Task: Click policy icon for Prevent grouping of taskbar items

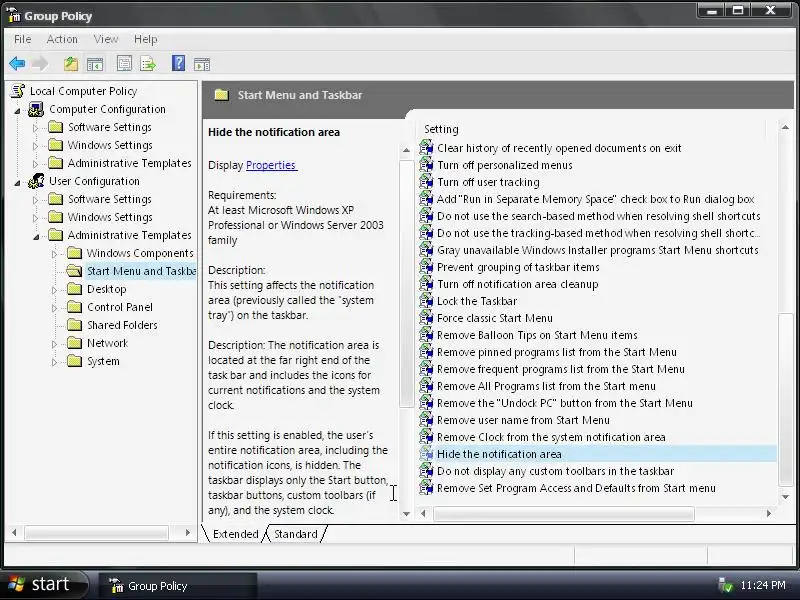Action: pyautogui.click(x=426, y=267)
